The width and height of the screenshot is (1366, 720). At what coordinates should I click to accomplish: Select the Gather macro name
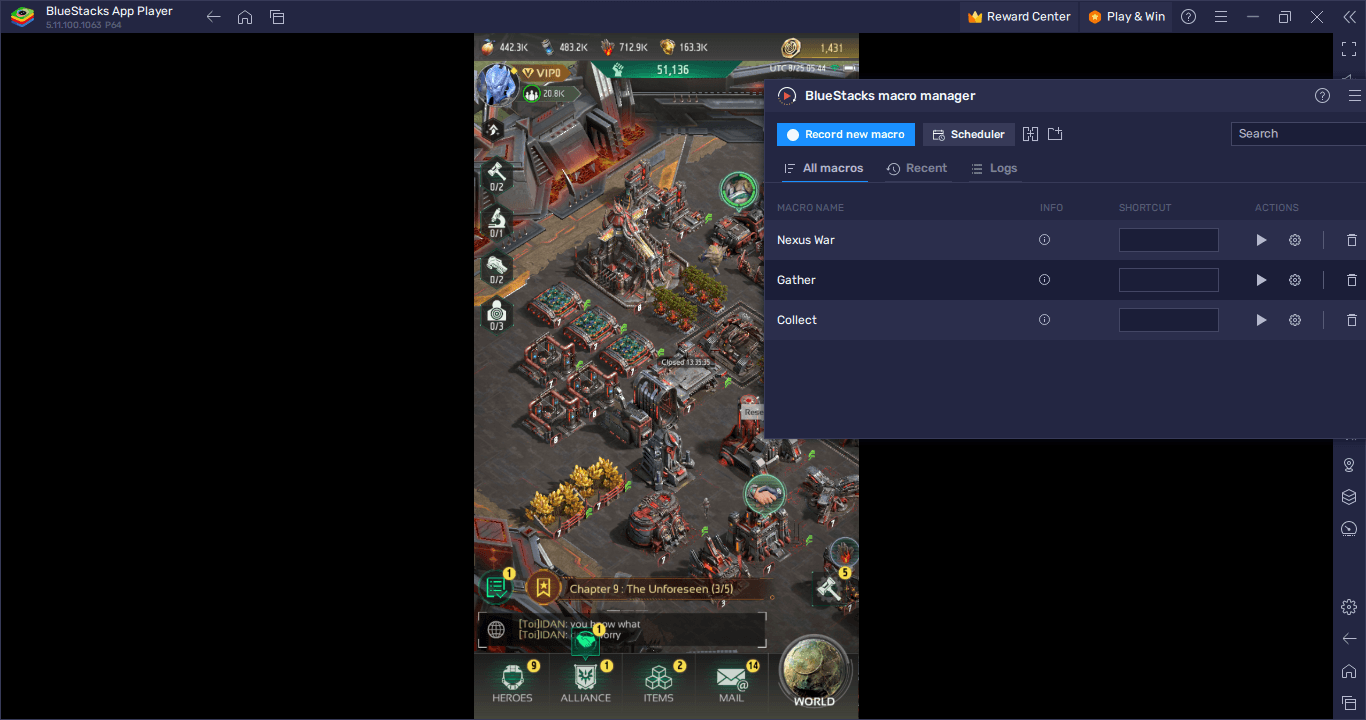[x=796, y=280]
